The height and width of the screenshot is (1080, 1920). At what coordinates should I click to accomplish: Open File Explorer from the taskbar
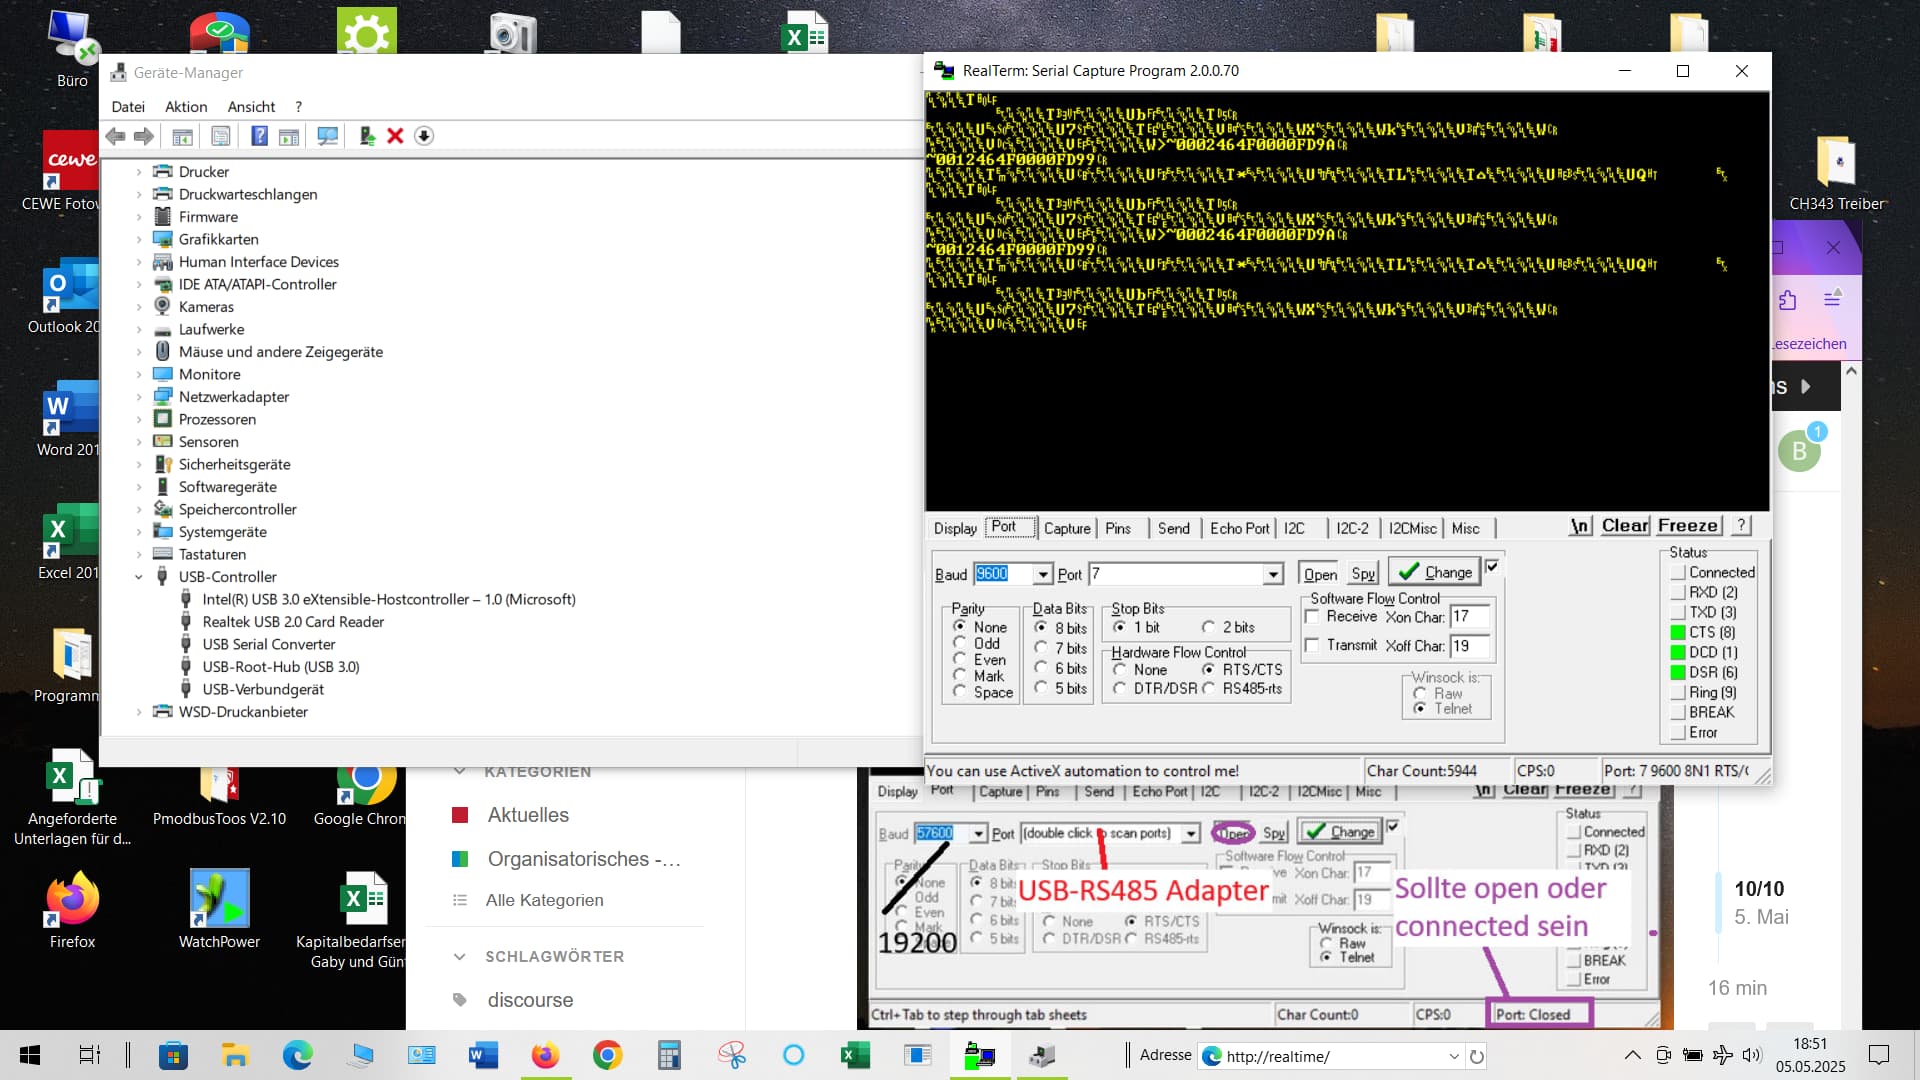(x=235, y=1055)
